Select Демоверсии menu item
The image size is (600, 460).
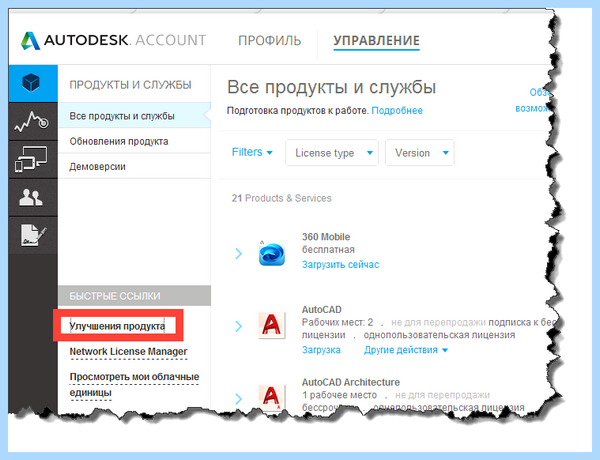134,166
